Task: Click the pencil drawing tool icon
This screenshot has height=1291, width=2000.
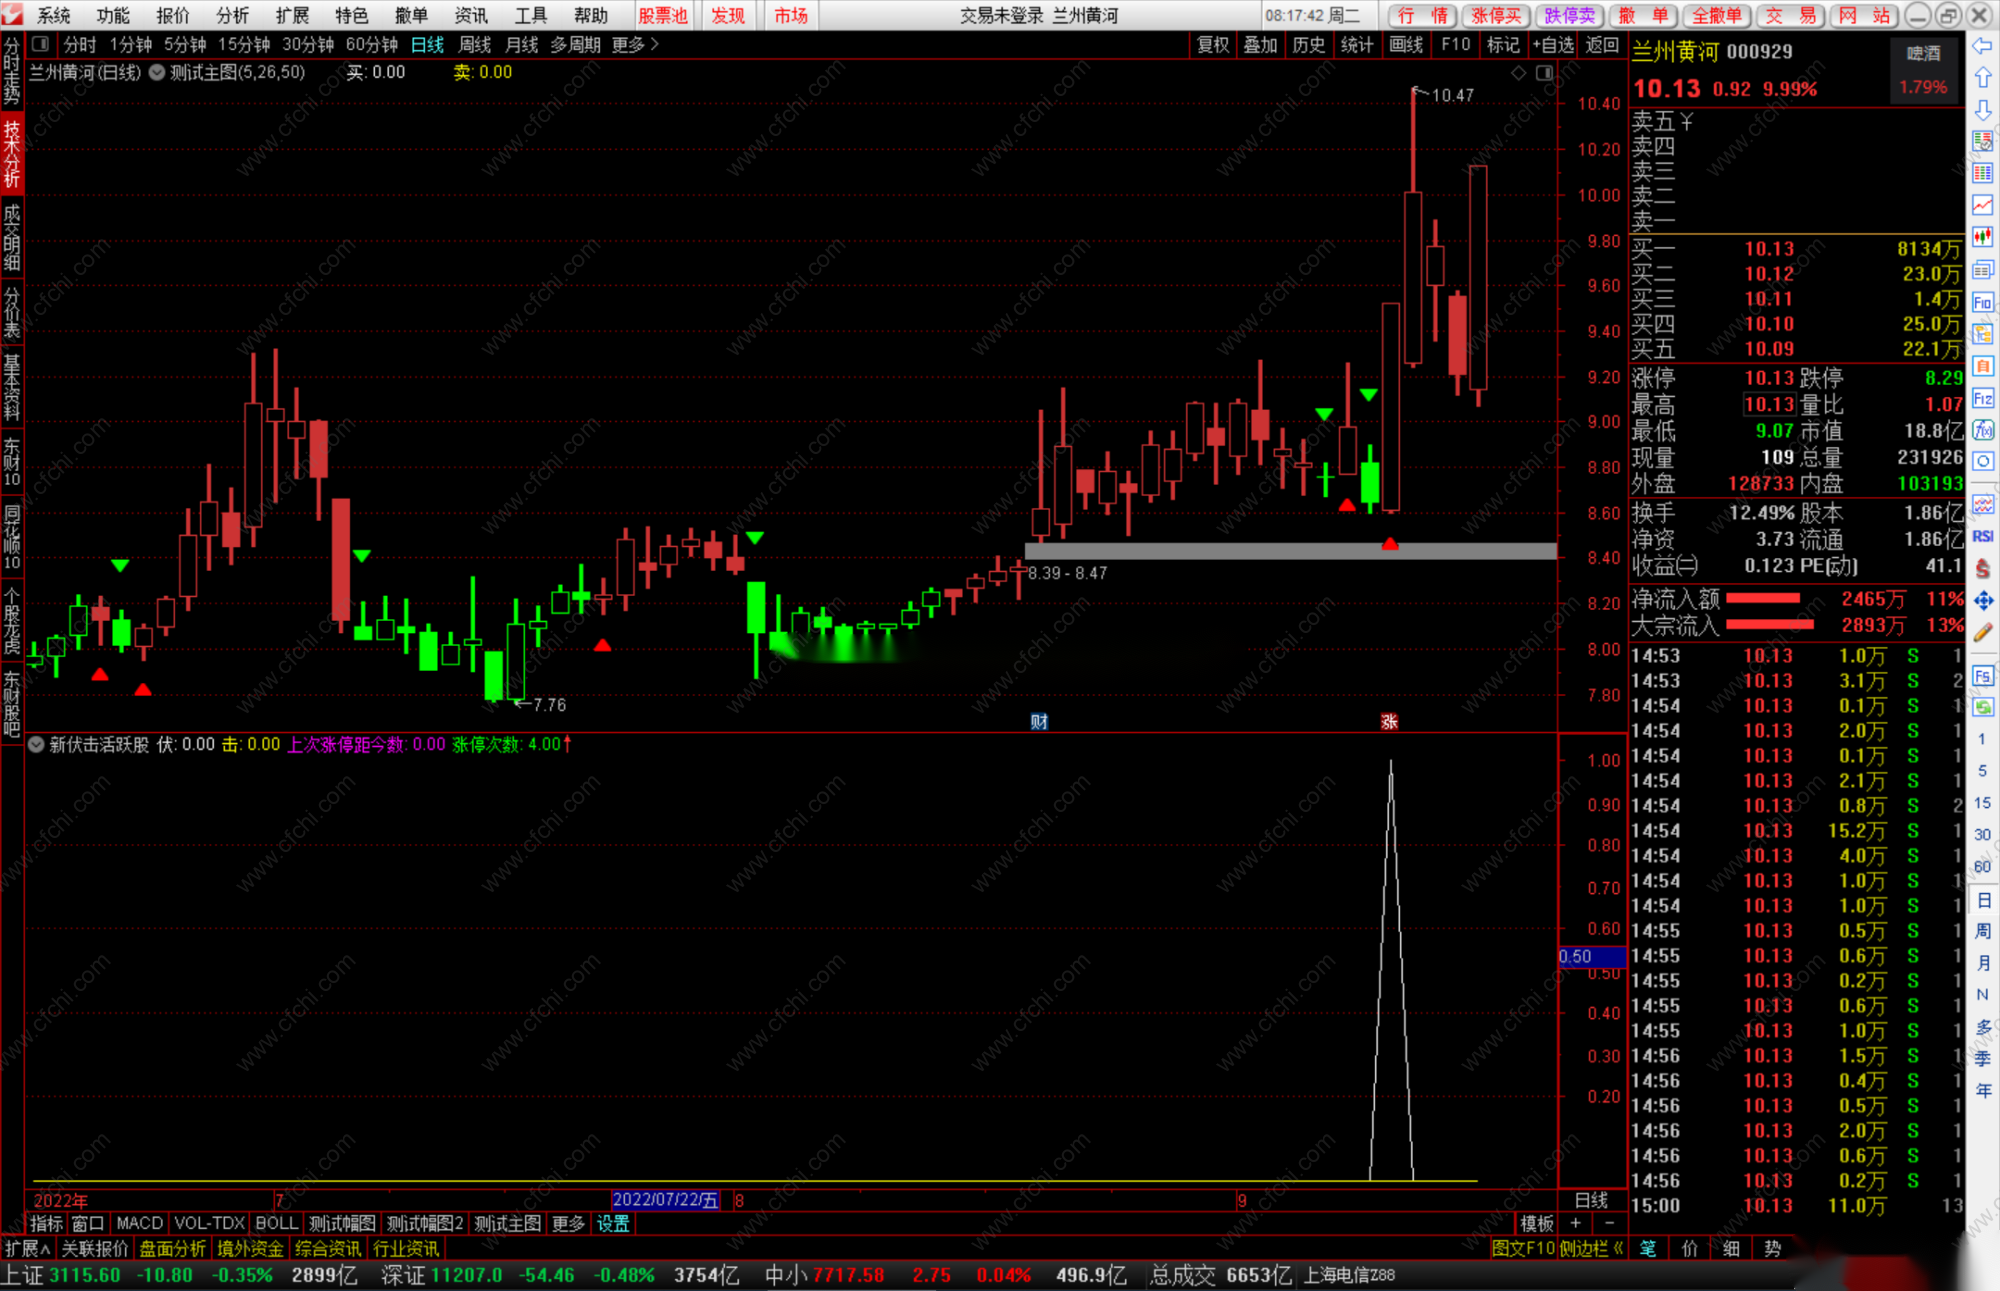Action: 1983,633
